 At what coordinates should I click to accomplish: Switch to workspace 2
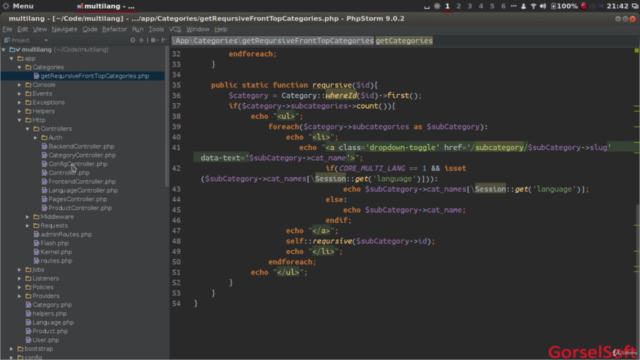click(458, 6)
